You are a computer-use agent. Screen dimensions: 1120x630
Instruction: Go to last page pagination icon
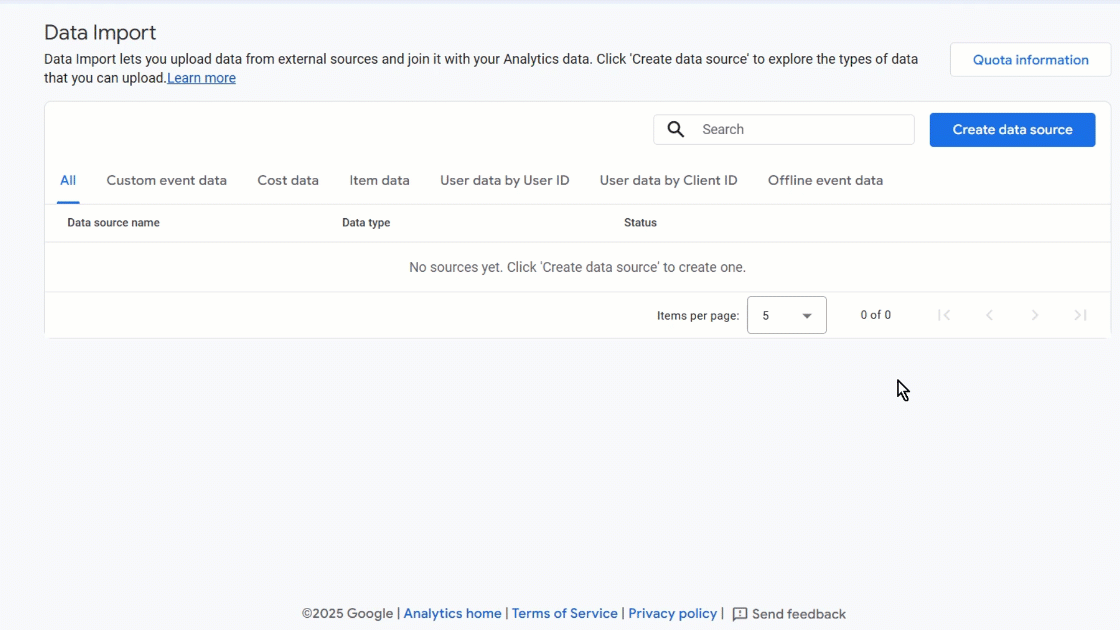click(x=1081, y=315)
